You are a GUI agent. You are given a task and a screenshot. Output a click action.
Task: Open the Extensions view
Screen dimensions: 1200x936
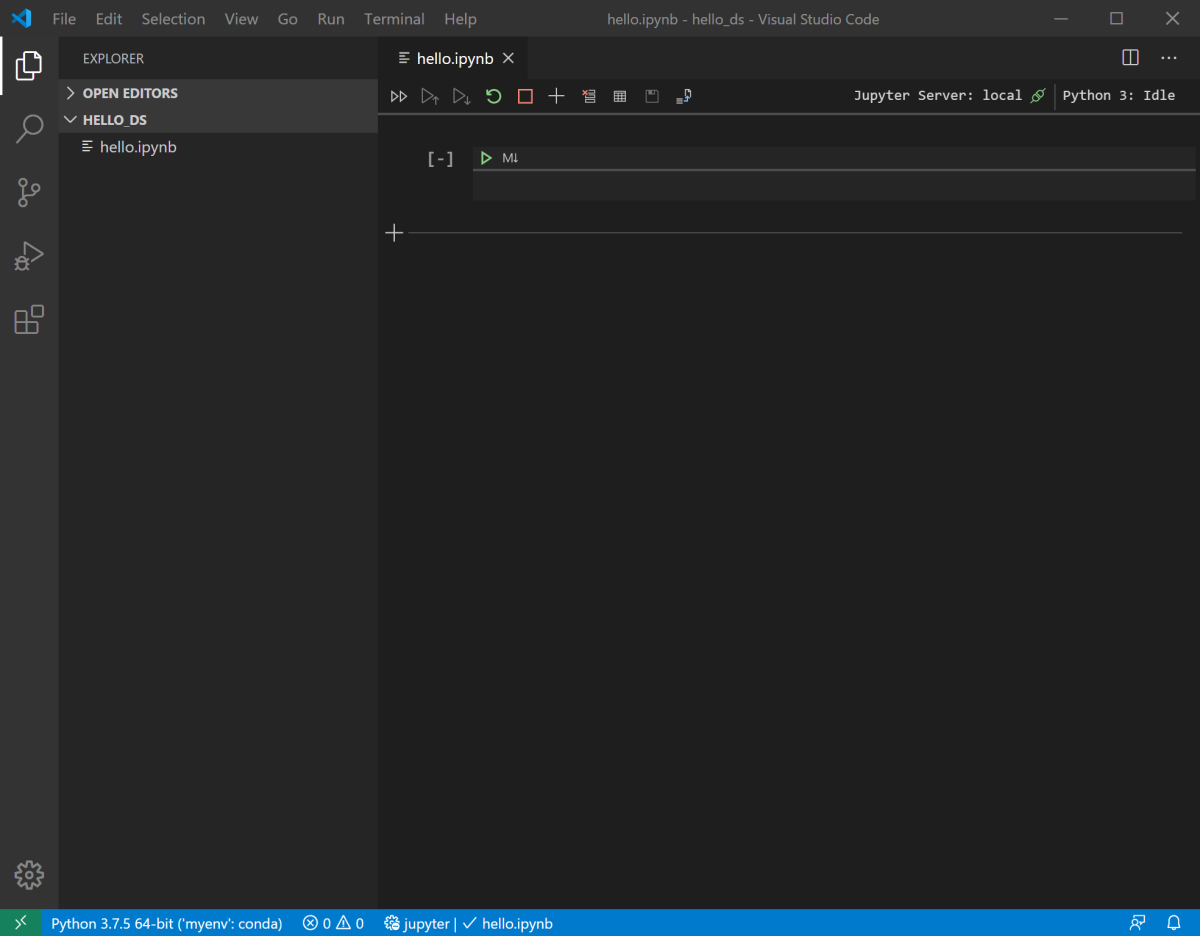pos(29,319)
